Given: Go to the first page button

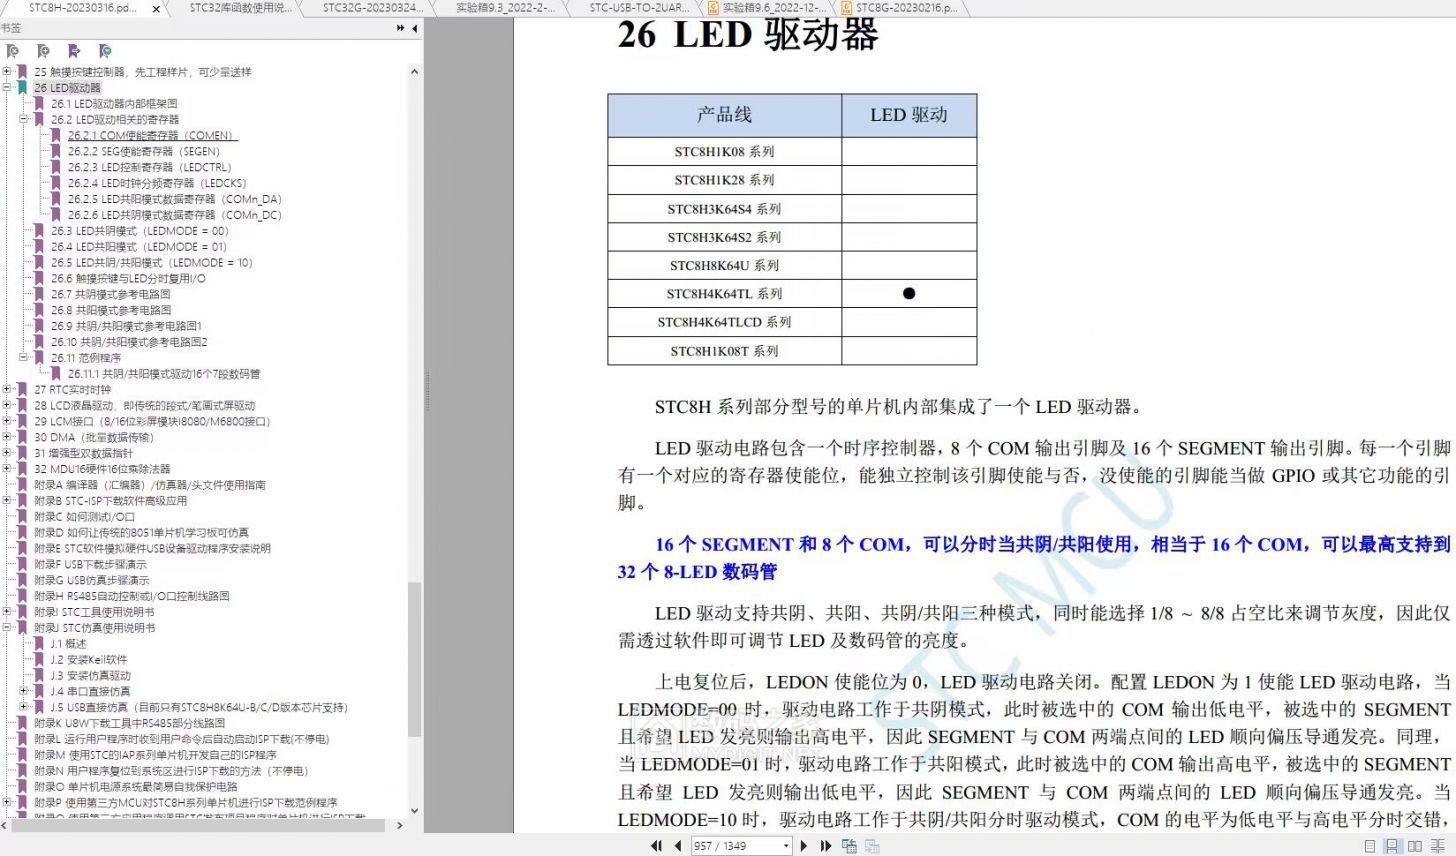Looking at the screenshot, I should [x=656, y=846].
